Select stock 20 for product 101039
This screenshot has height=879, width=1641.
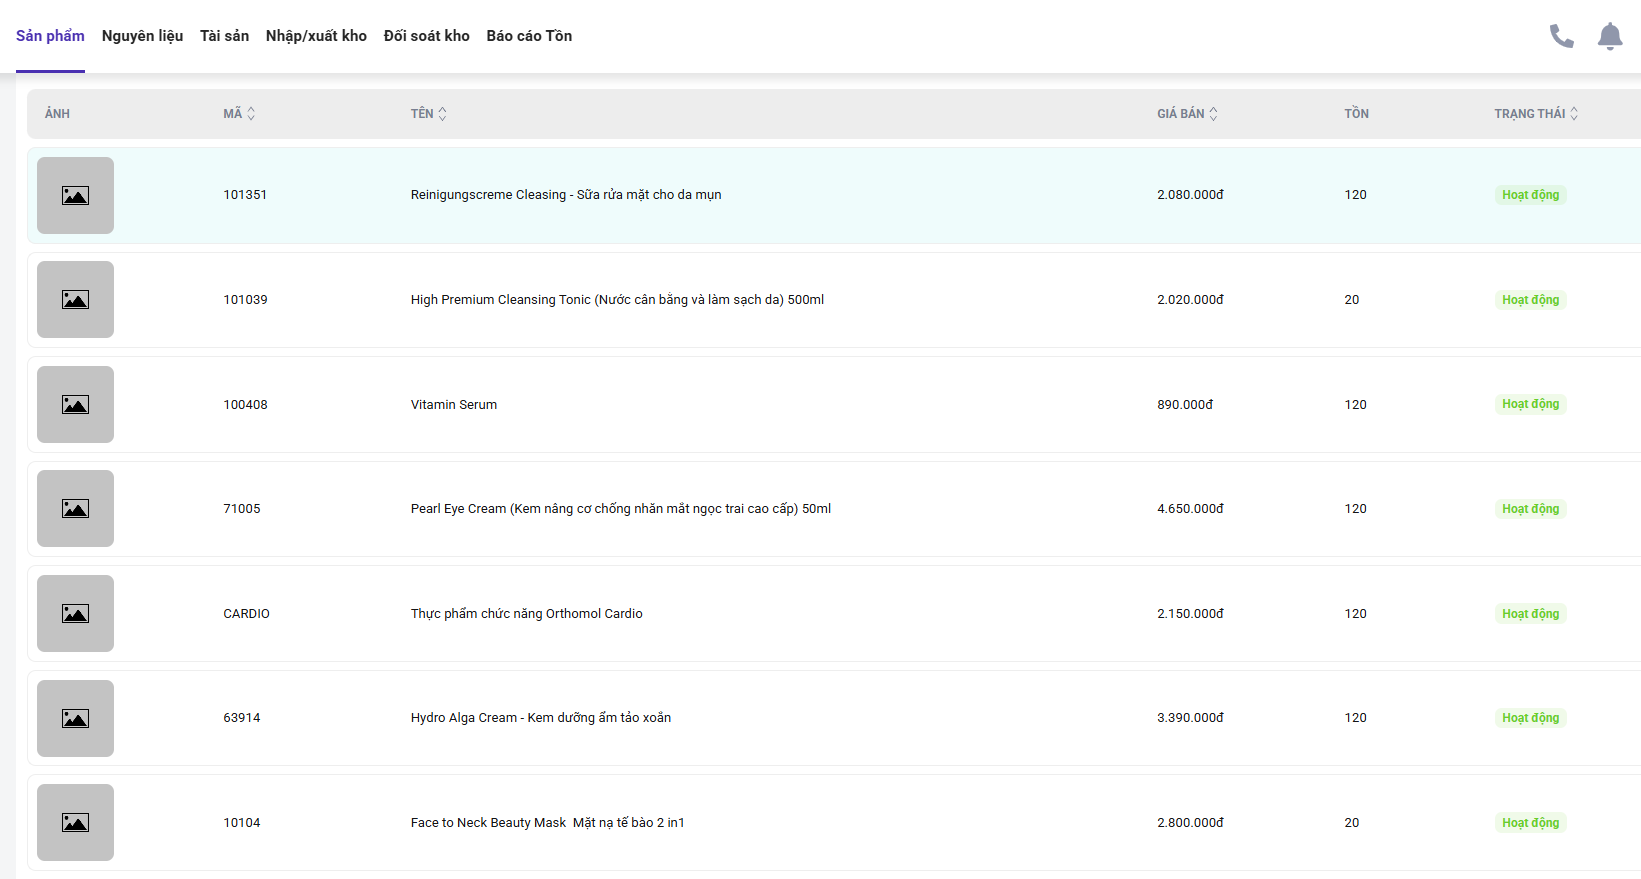pyautogui.click(x=1352, y=300)
